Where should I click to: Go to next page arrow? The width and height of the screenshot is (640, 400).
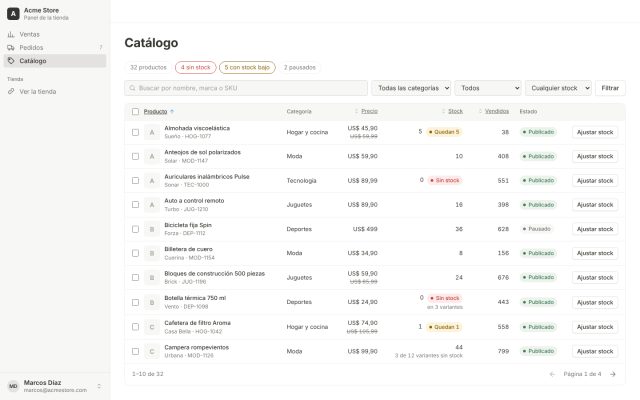613,374
